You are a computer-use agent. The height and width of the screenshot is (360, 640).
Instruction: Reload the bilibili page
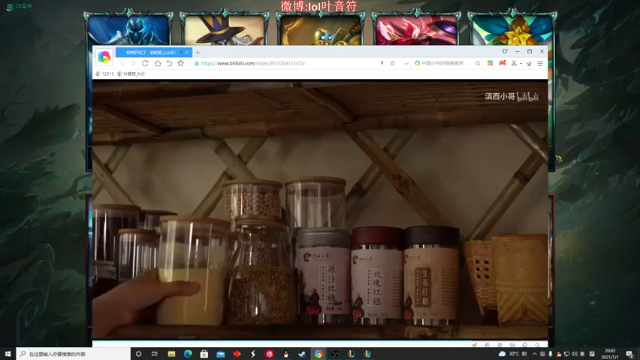(145, 63)
